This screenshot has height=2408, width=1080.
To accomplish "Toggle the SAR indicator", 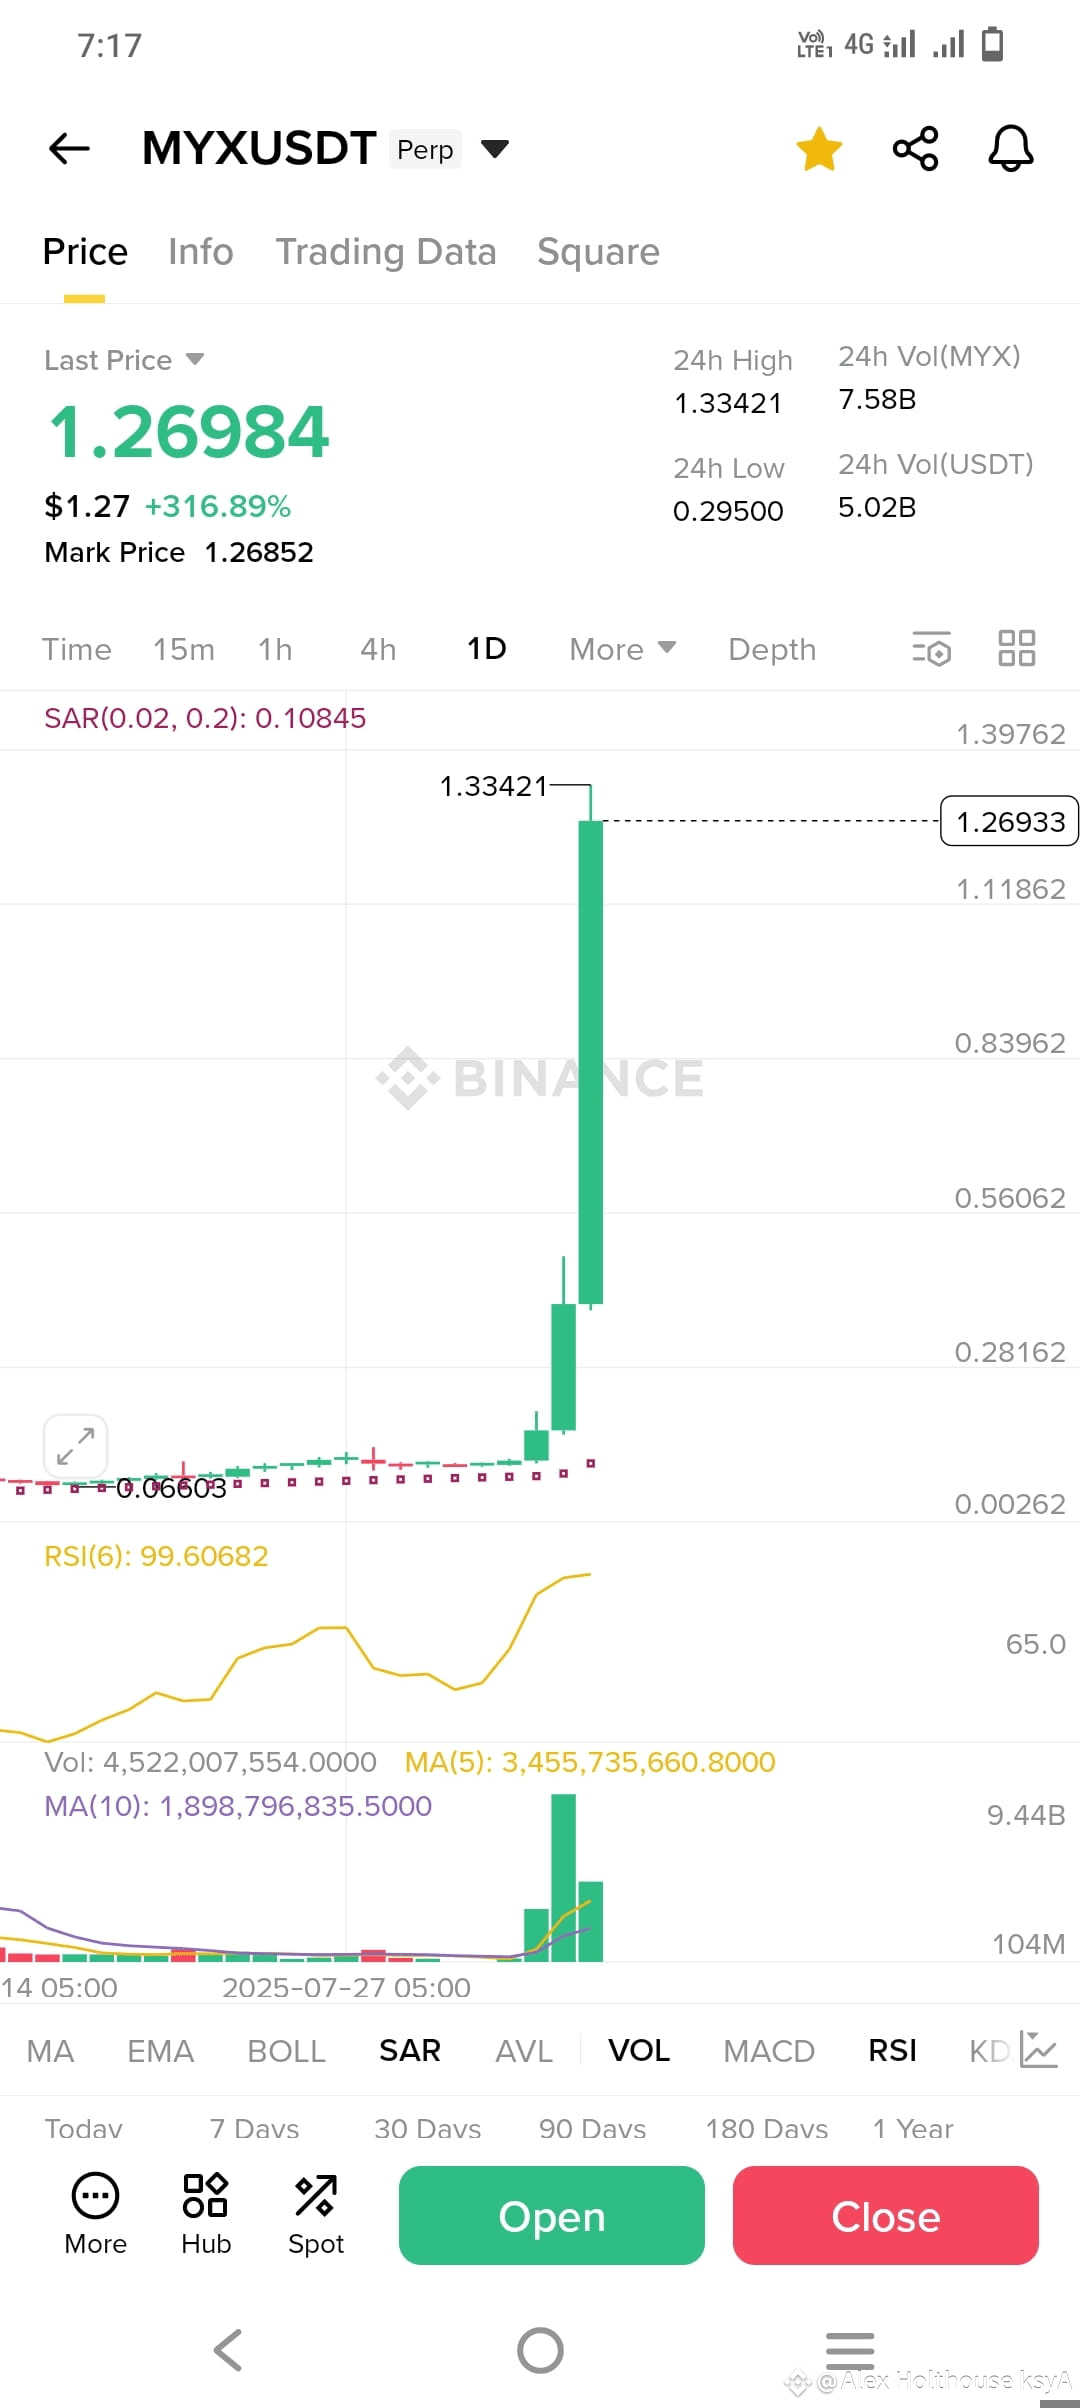I will (410, 2051).
